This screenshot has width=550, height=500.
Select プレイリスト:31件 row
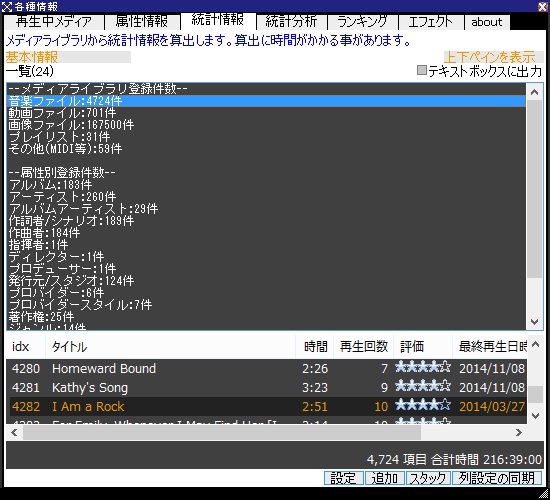click(x=266, y=137)
